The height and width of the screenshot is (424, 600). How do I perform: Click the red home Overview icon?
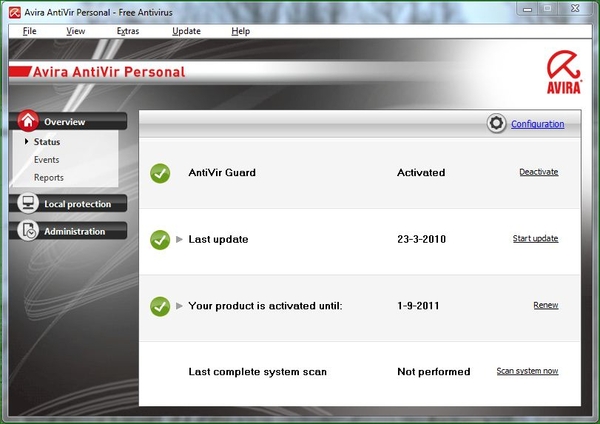click(x=28, y=121)
